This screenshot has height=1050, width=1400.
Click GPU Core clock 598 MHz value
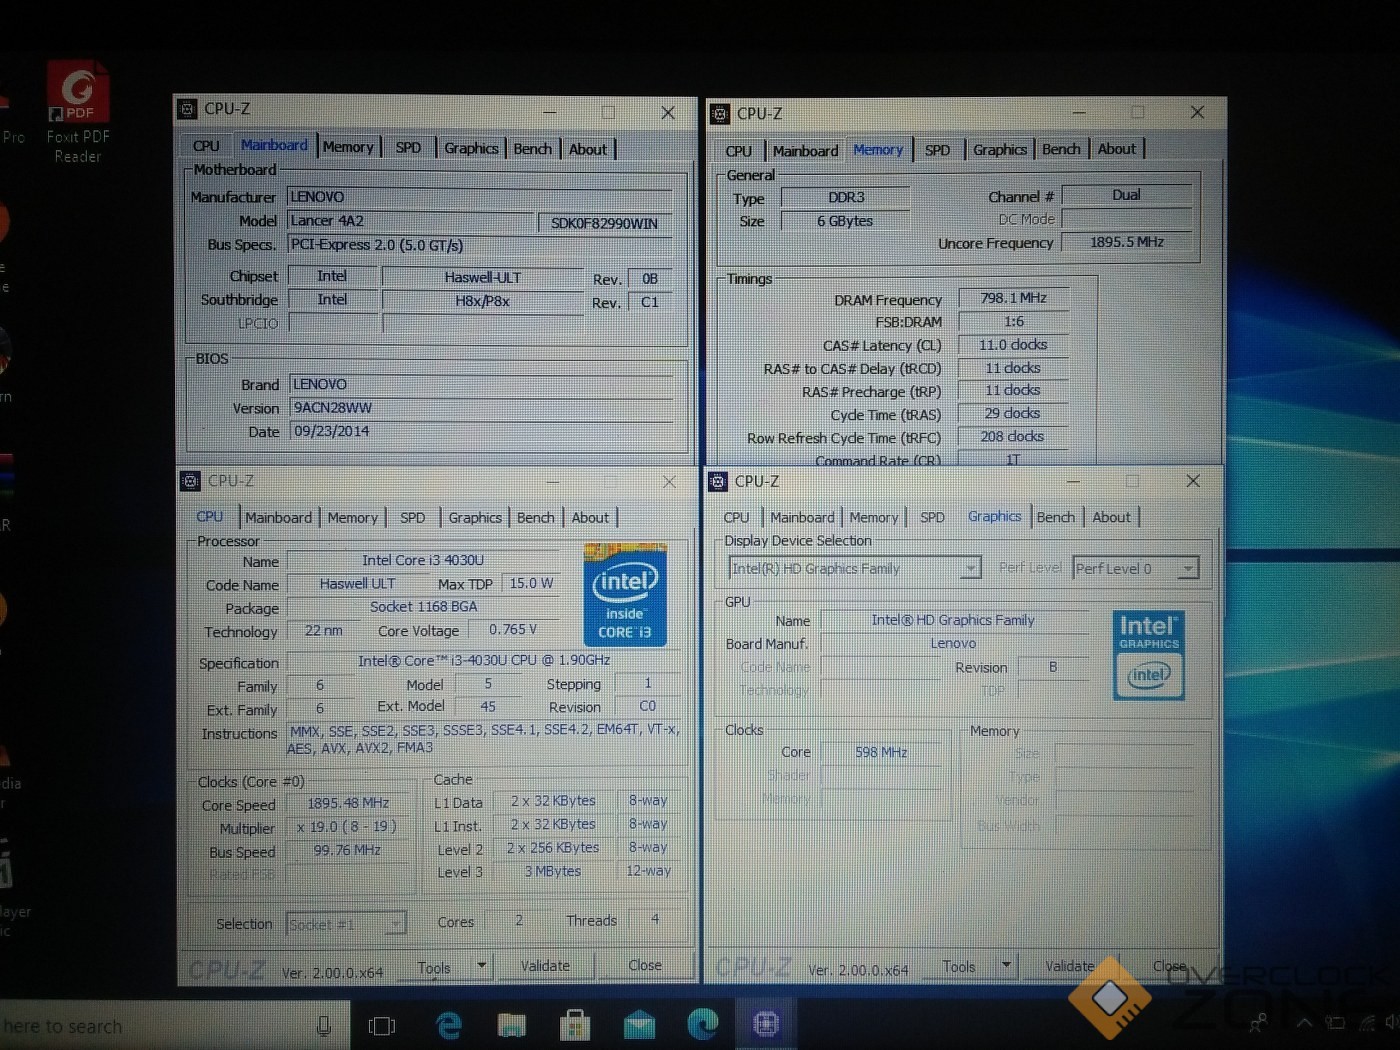click(x=881, y=753)
